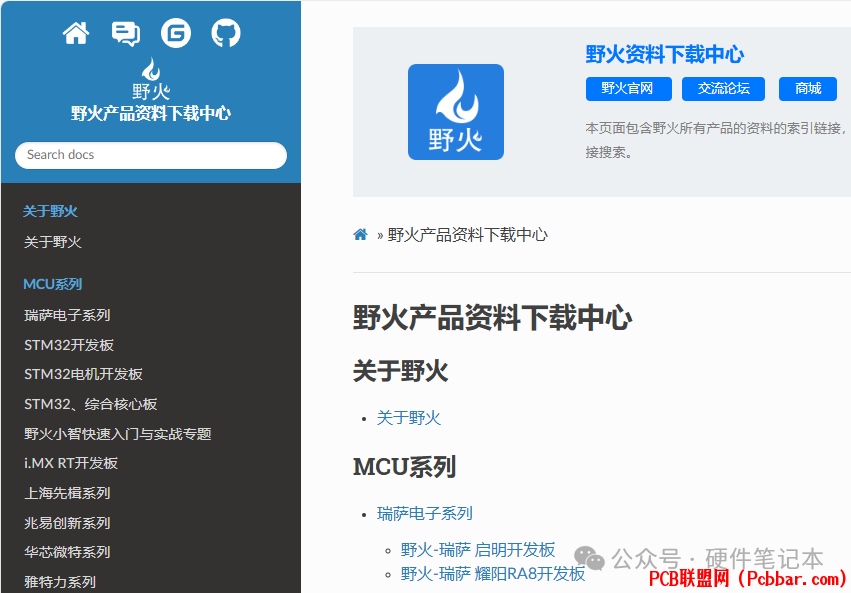Focus the Search docs input field

pos(151,155)
